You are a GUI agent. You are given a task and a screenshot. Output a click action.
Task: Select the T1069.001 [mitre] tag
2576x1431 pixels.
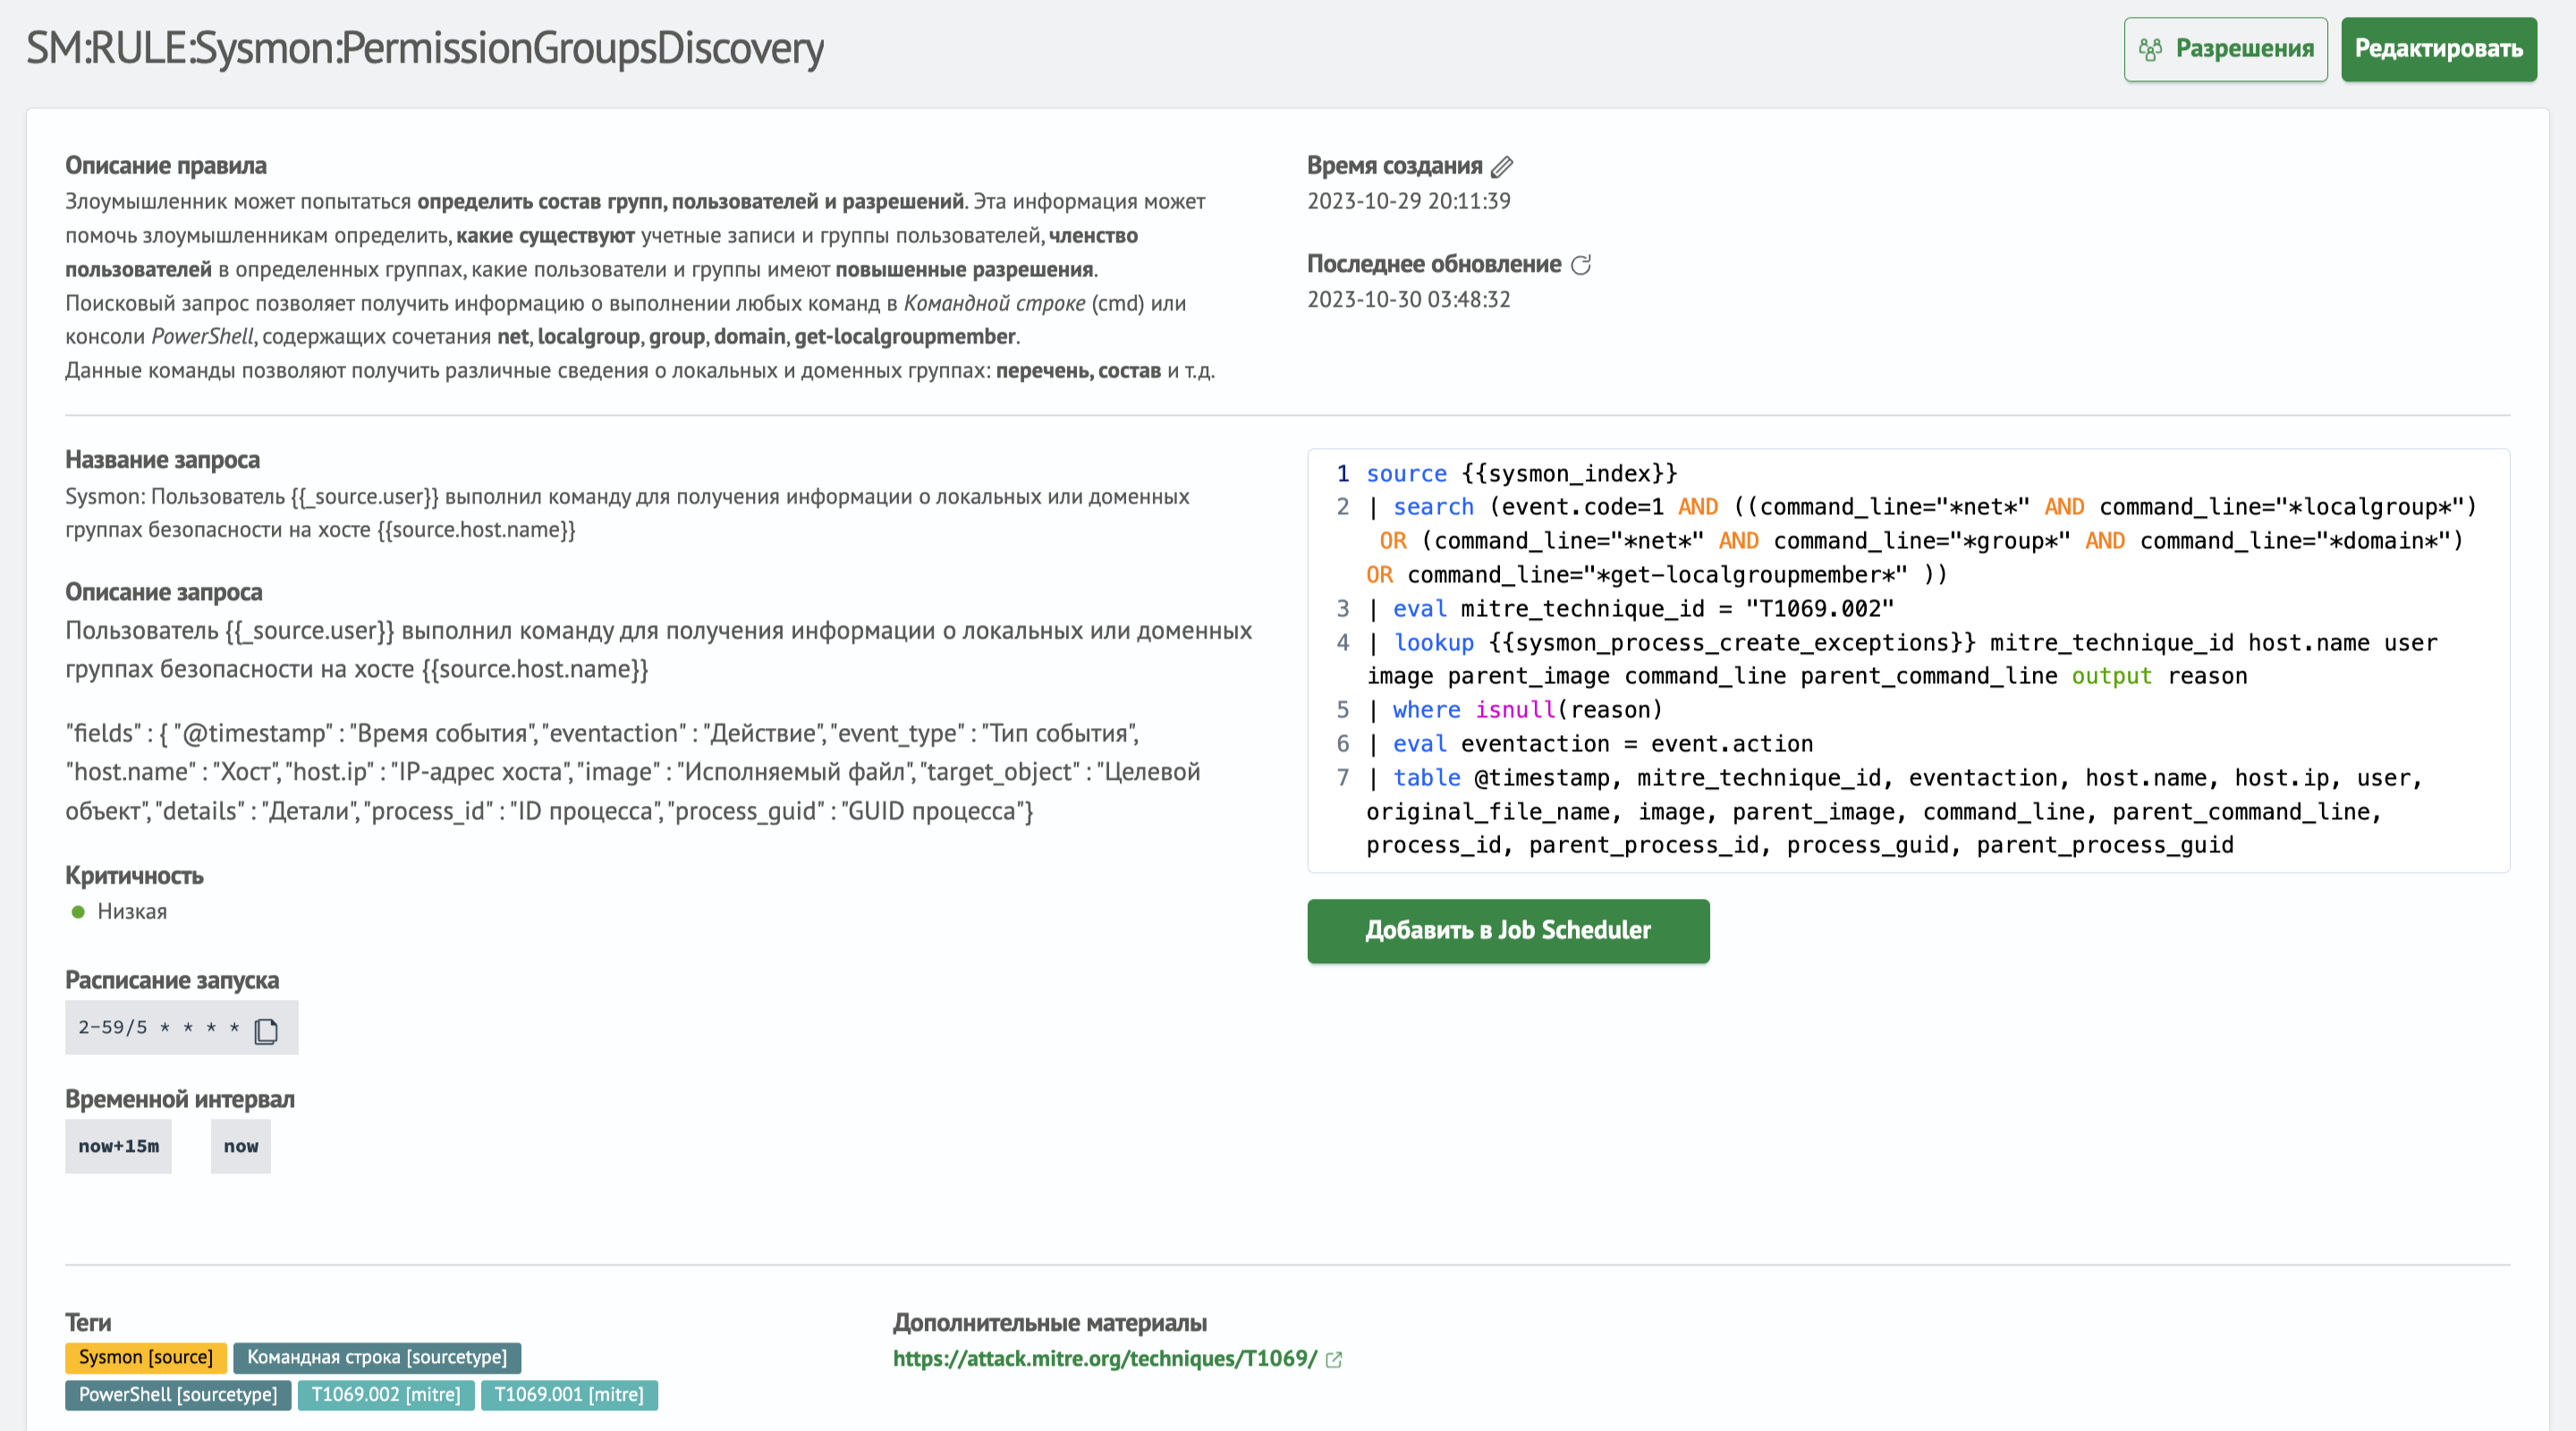[x=569, y=1395]
